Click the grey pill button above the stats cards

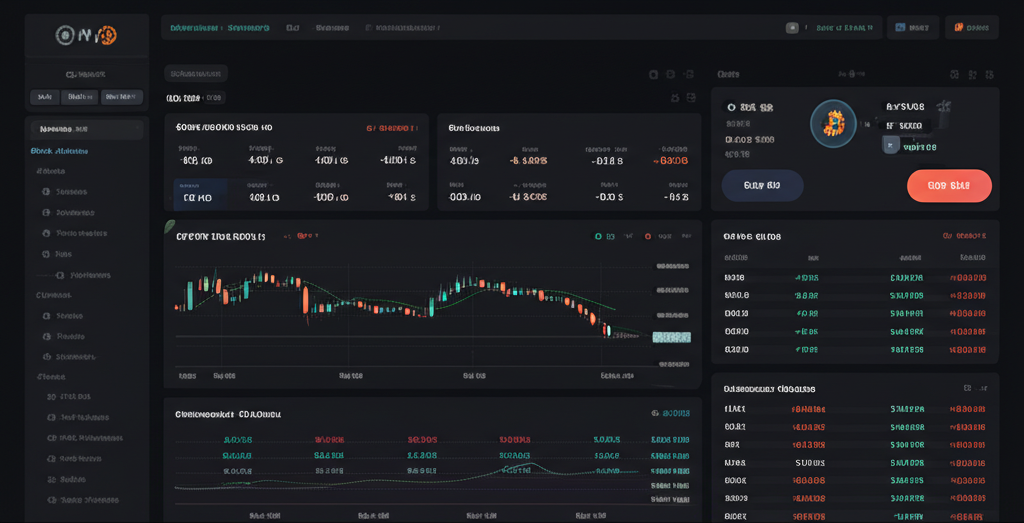(x=196, y=74)
